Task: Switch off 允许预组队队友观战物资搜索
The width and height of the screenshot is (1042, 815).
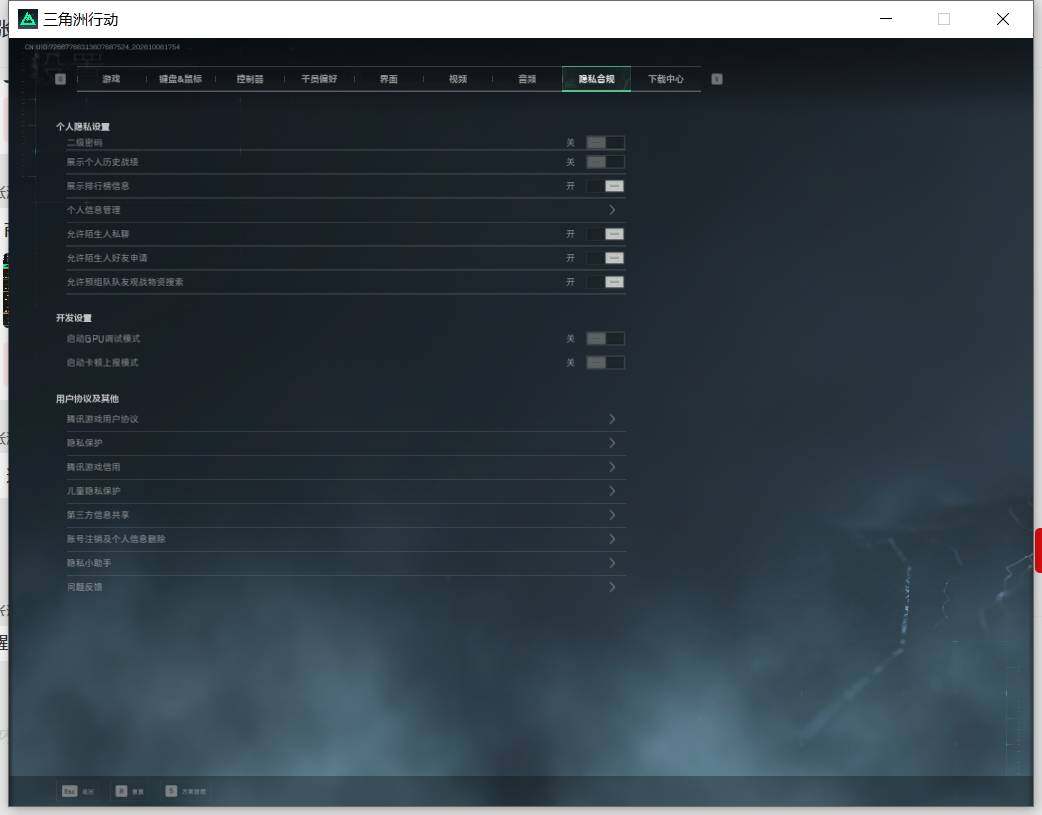Action: pos(605,282)
